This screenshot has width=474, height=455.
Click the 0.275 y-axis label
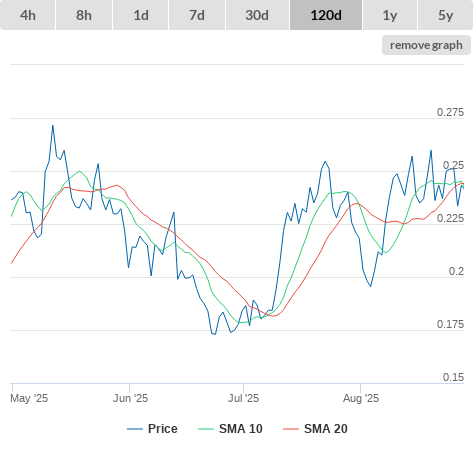(x=450, y=112)
